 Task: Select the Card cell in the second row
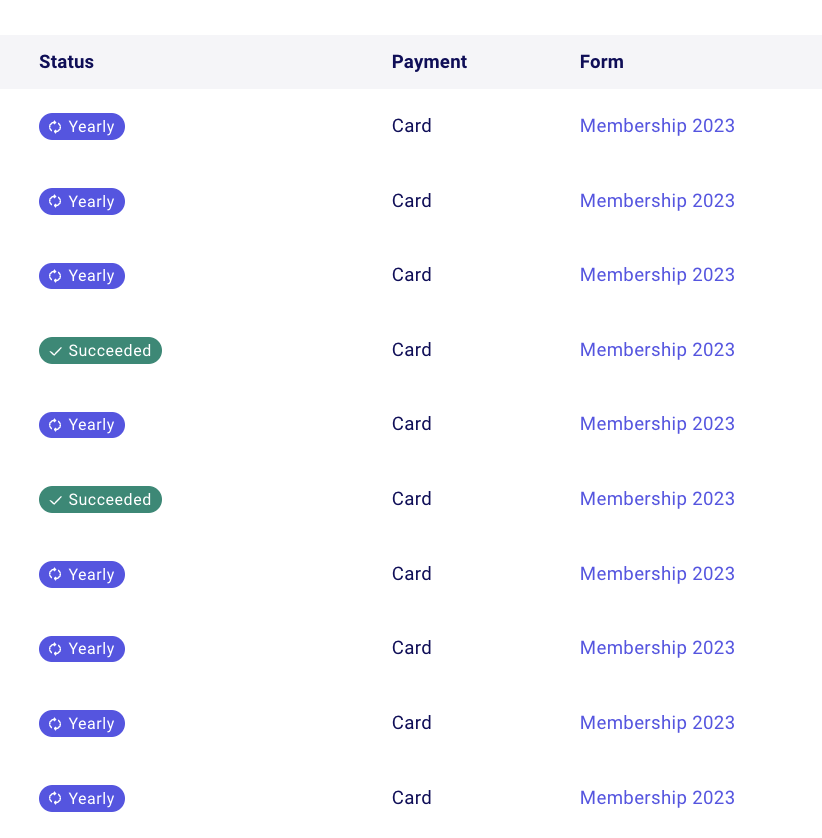click(x=412, y=201)
